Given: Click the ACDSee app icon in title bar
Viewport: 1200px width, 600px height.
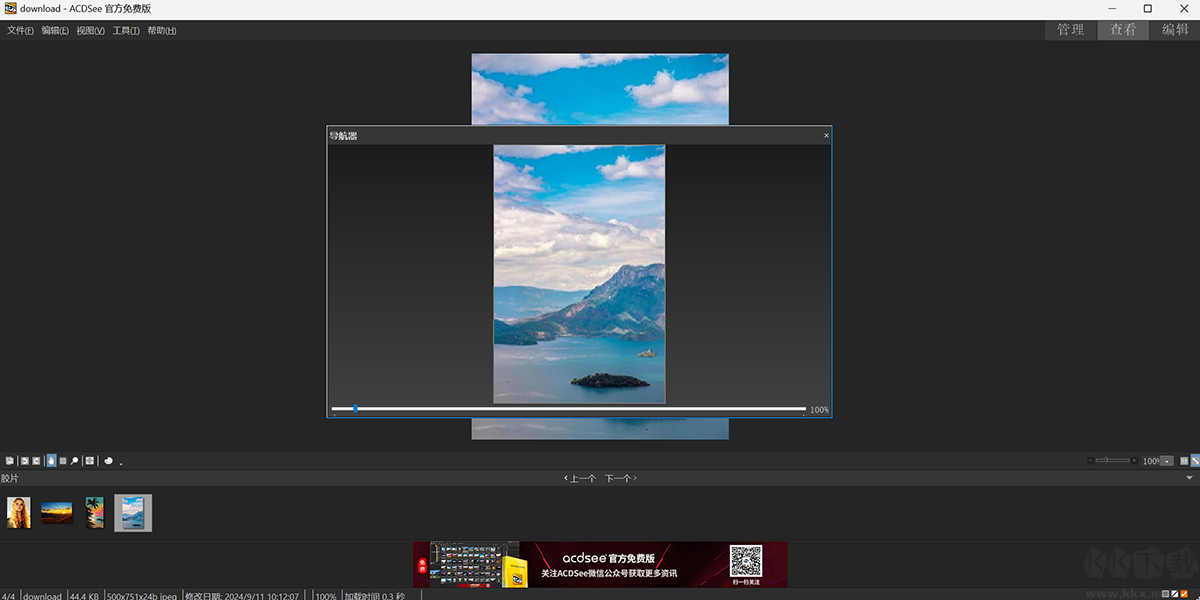Looking at the screenshot, I should [x=10, y=9].
